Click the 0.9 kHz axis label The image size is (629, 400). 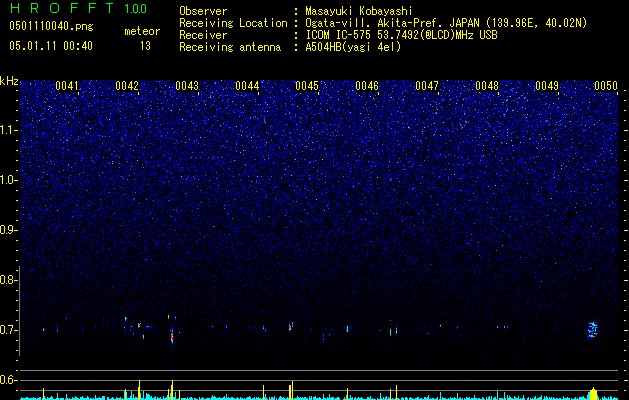point(8,229)
